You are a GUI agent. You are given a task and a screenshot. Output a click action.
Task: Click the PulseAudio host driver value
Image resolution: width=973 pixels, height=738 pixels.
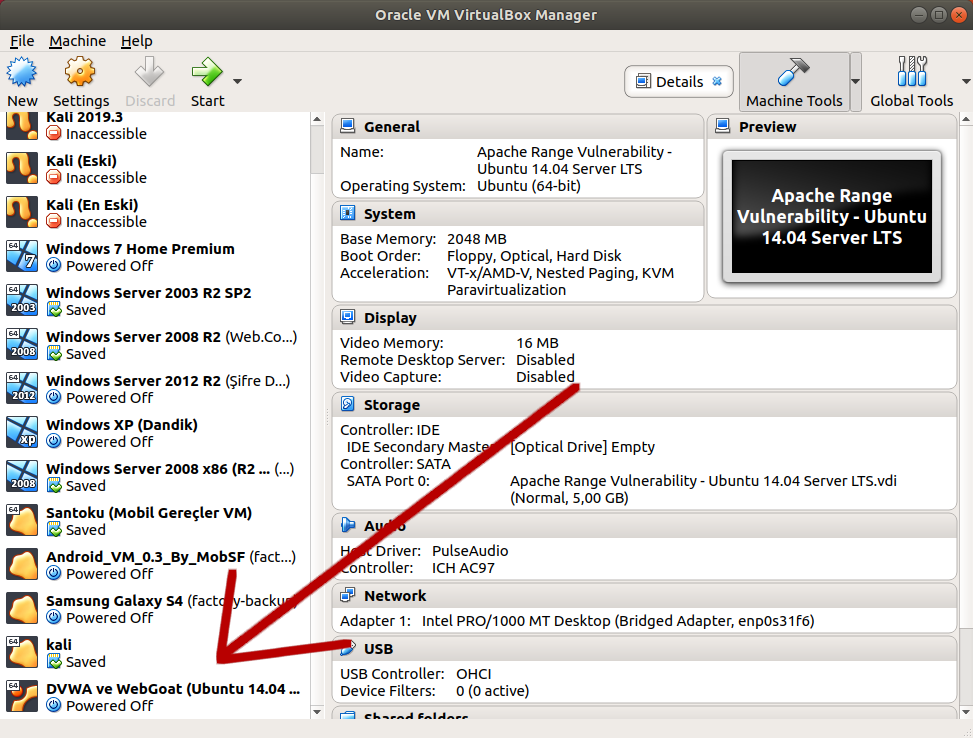point(470,551)
